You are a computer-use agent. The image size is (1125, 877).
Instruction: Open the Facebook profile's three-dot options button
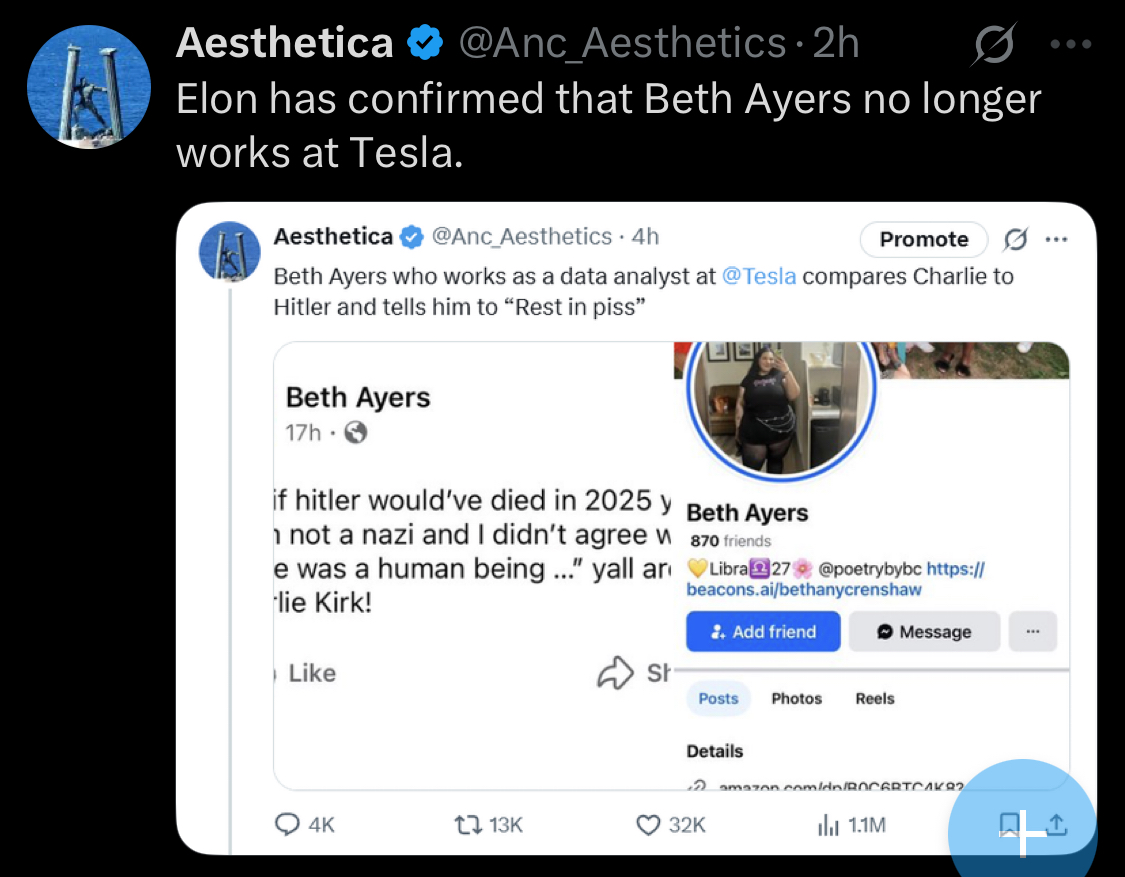[x=1032, y=632]
